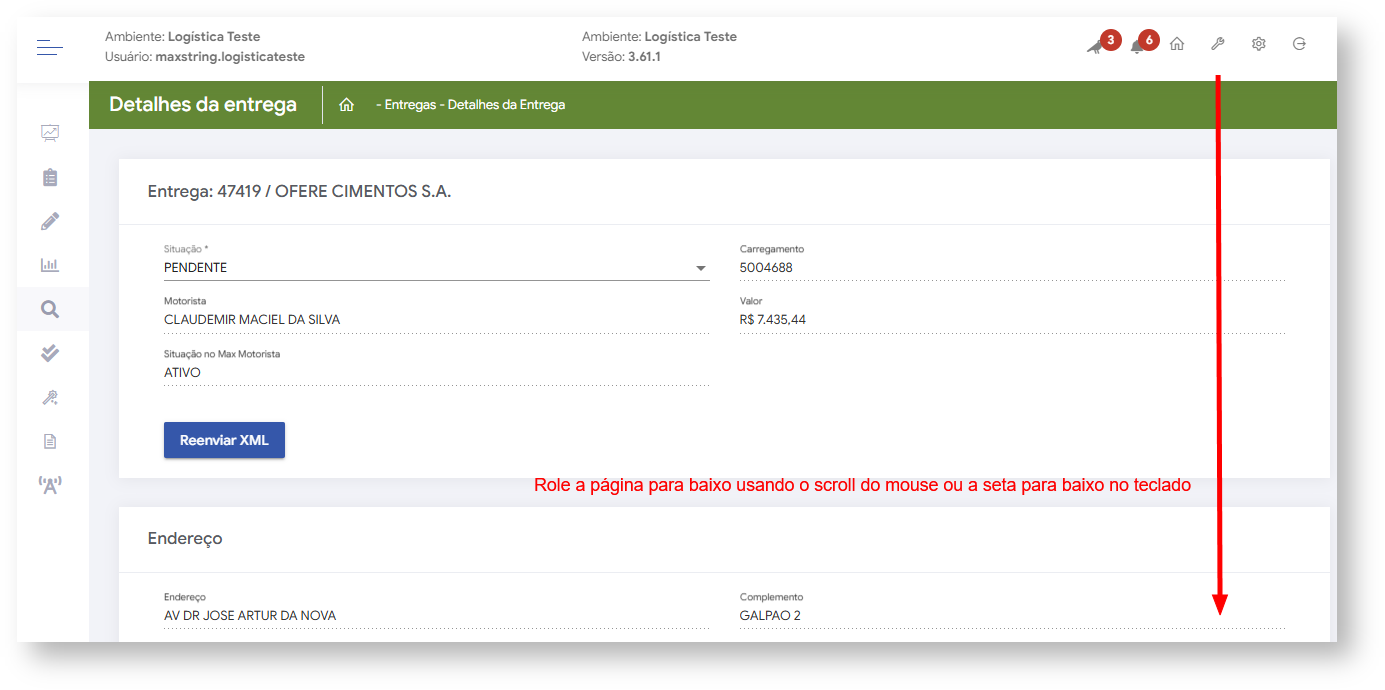Go to Entregas in breadcrumb

click(410, 105)
